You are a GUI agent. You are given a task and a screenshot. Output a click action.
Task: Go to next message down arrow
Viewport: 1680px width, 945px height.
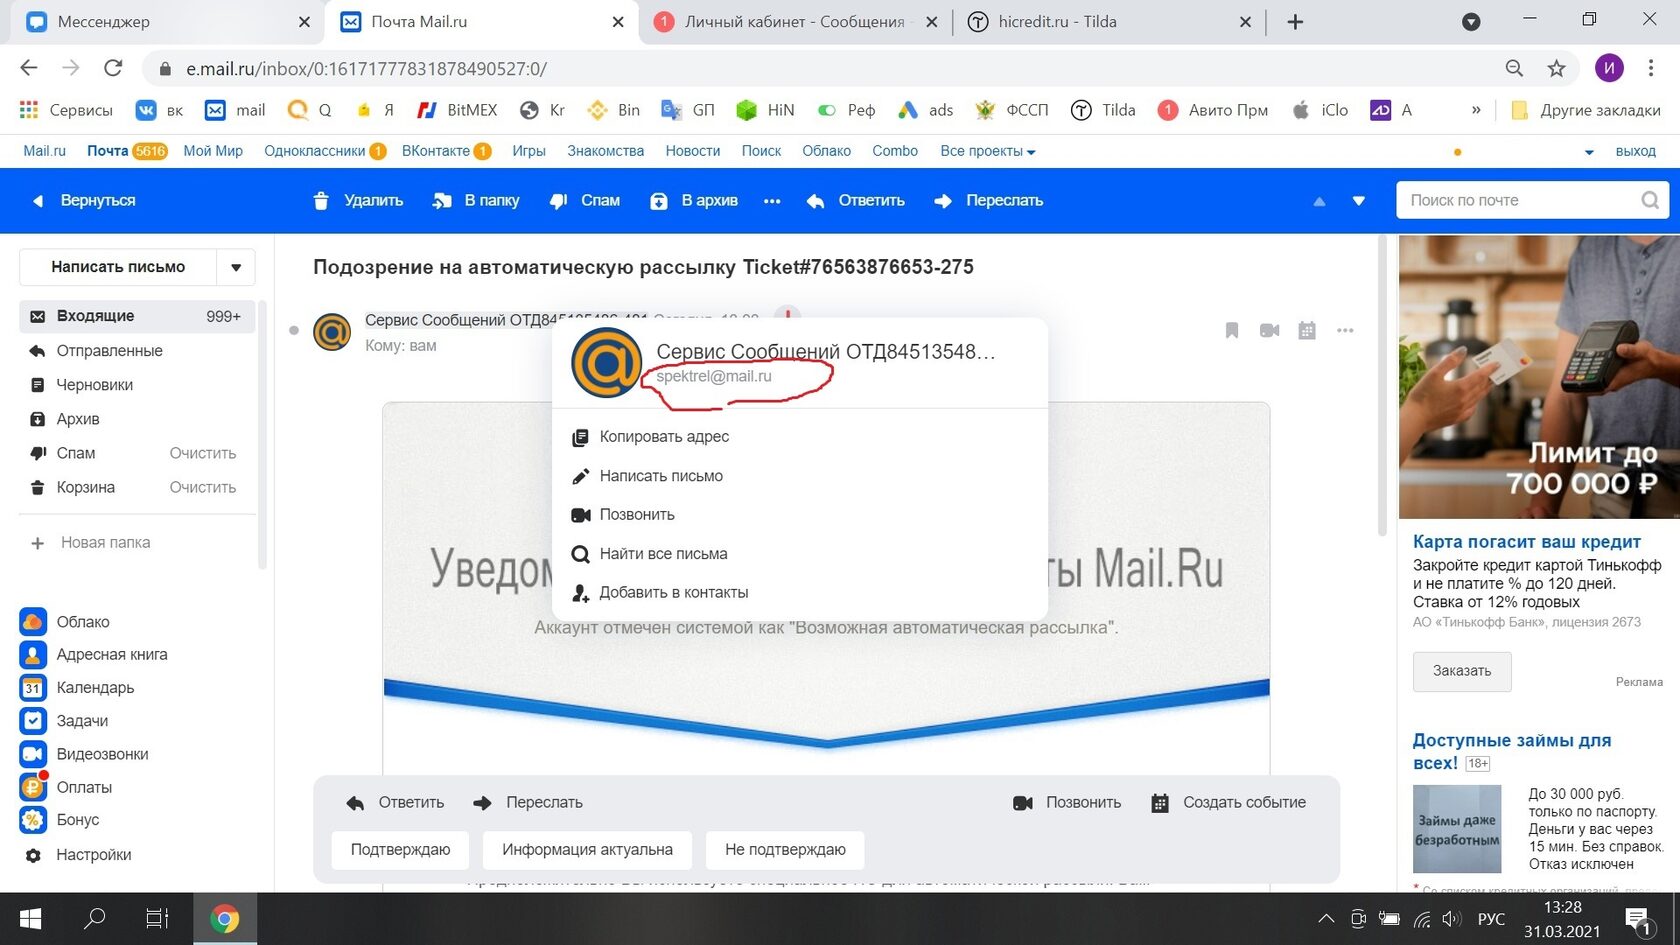[1358, 201]
